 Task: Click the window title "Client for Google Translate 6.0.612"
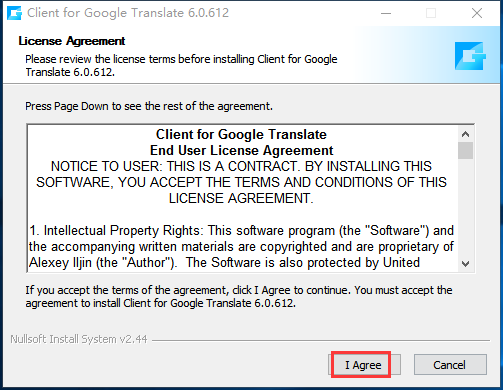[x=128, y=13]
